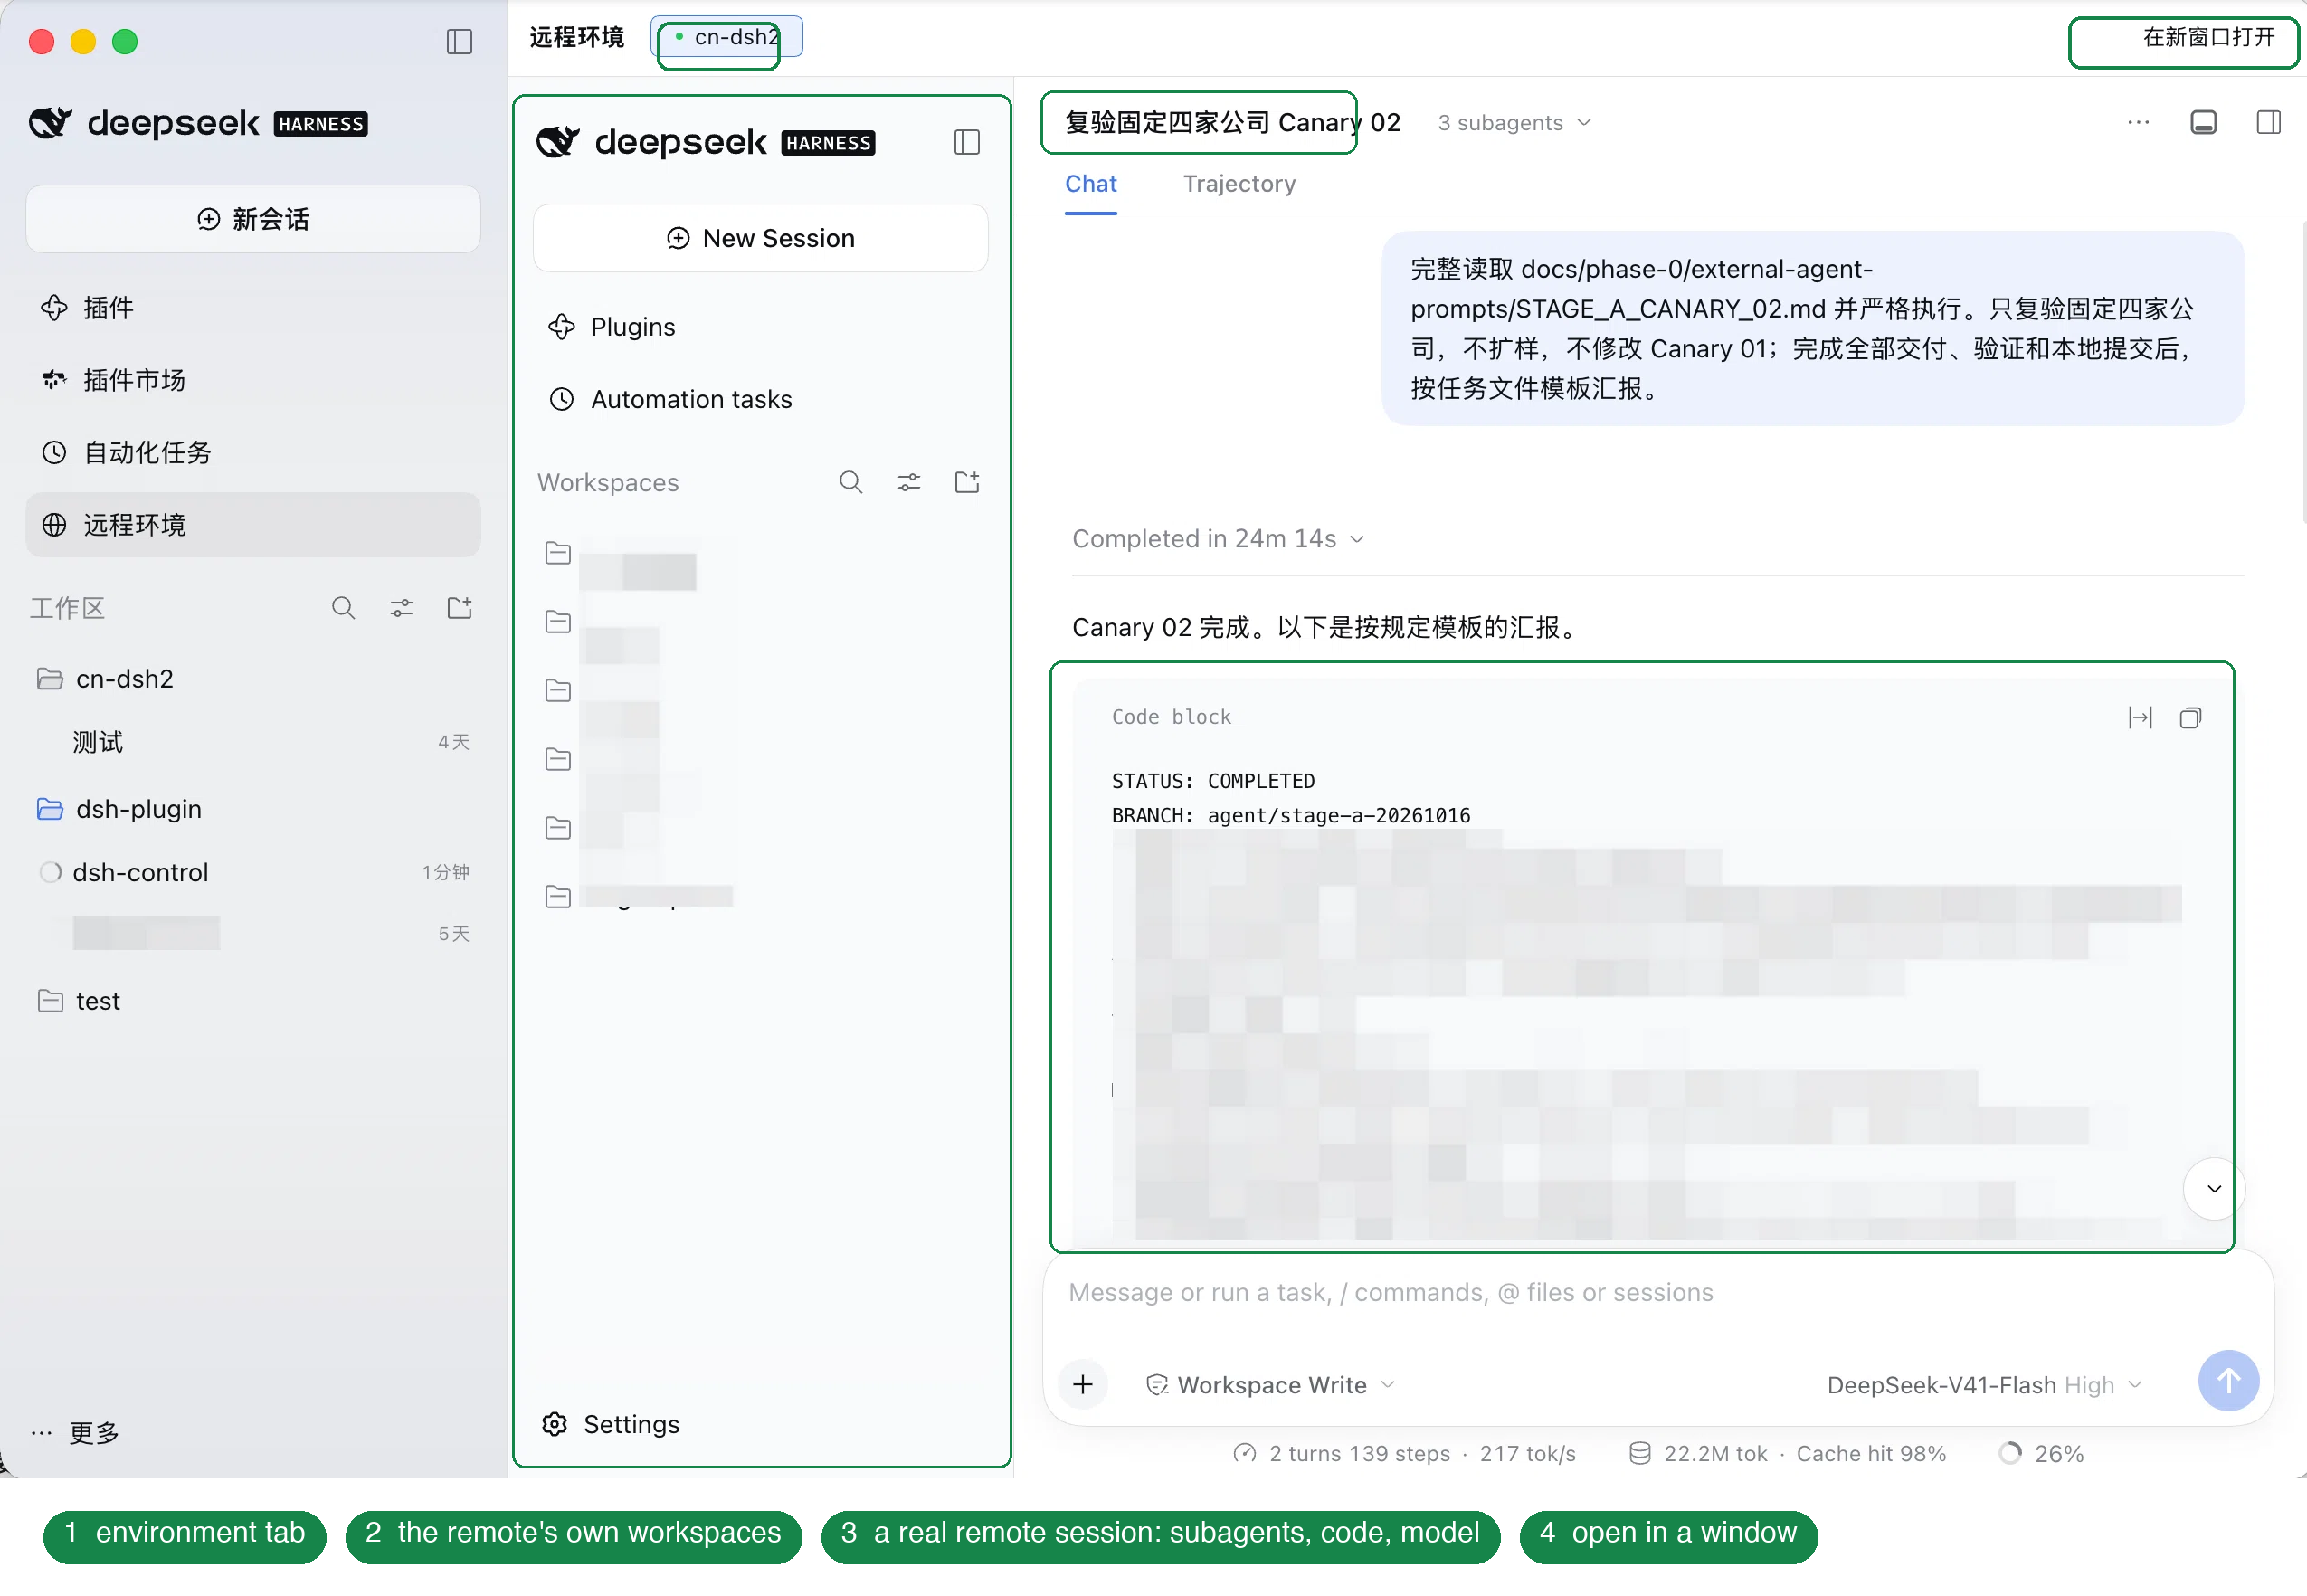
Task: Open Plugins in the remote panel
Action: [760, 327]
